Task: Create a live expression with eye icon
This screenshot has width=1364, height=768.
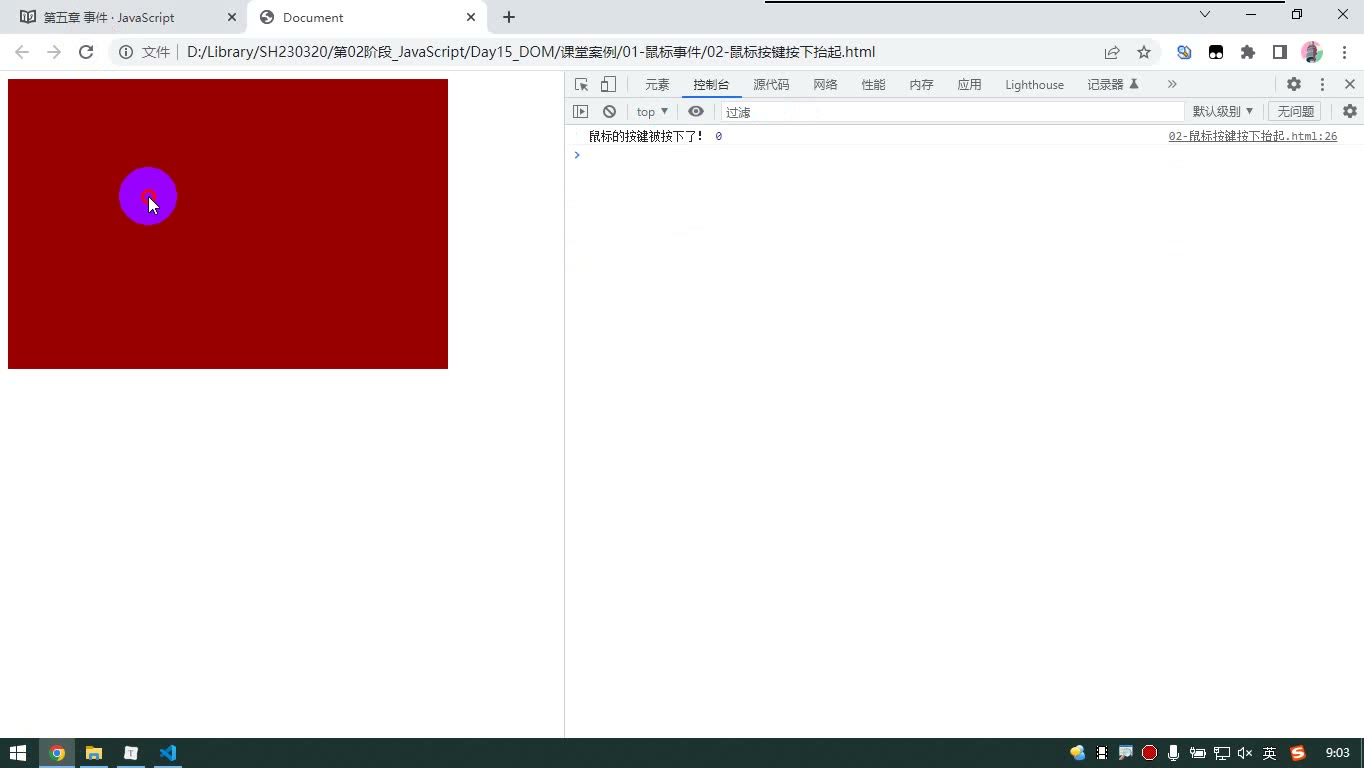Action: [696, 112]
